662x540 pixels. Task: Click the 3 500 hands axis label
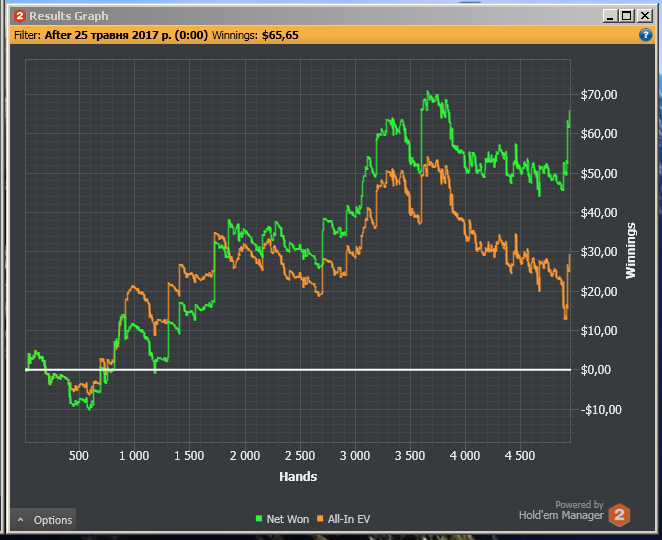[410, 456]
